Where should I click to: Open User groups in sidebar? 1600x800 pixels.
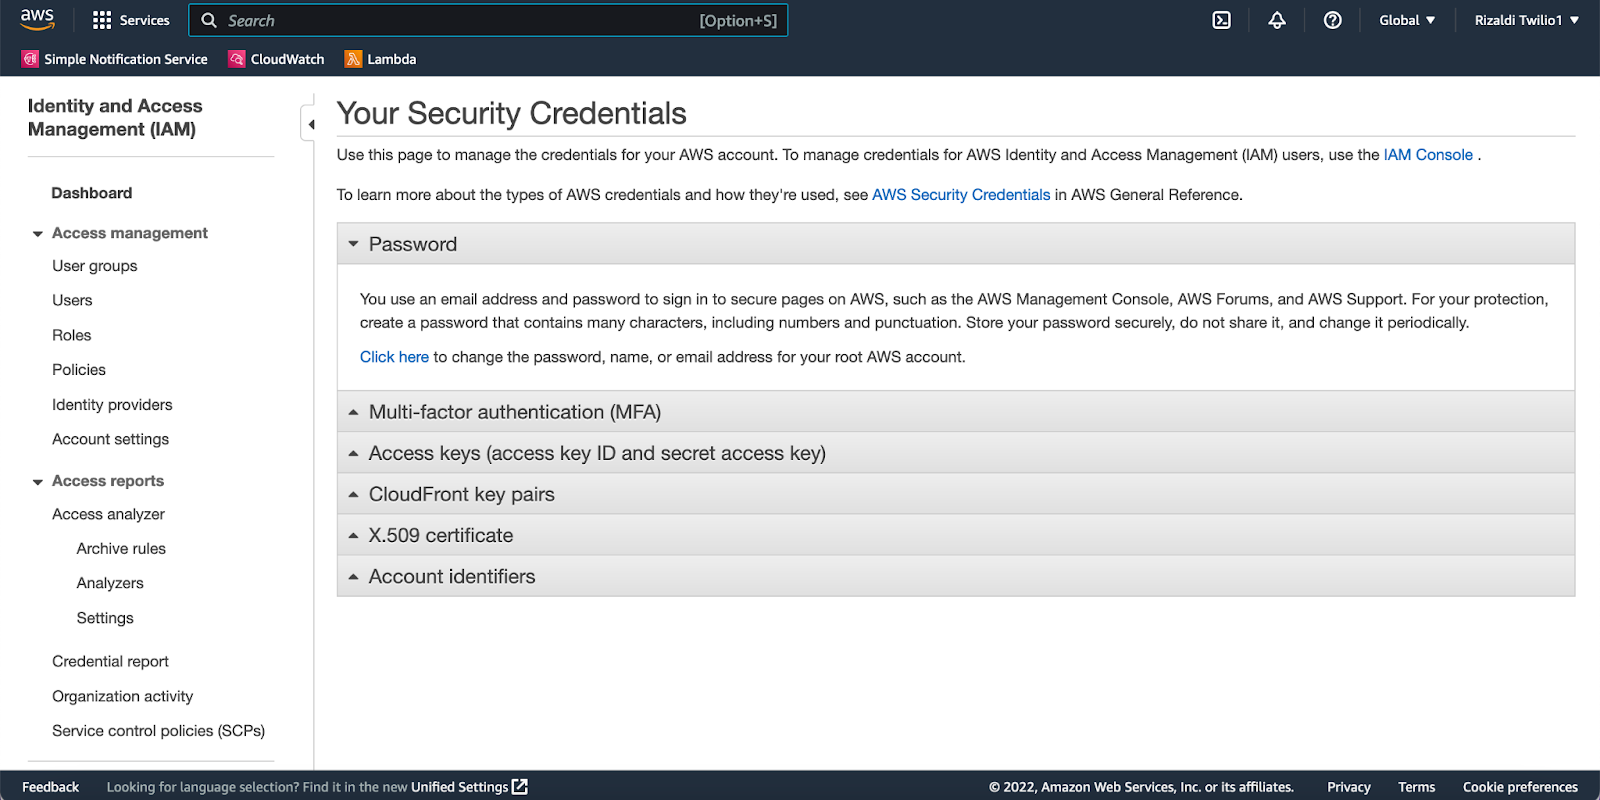pyautogui.click(x=95, y=266)
